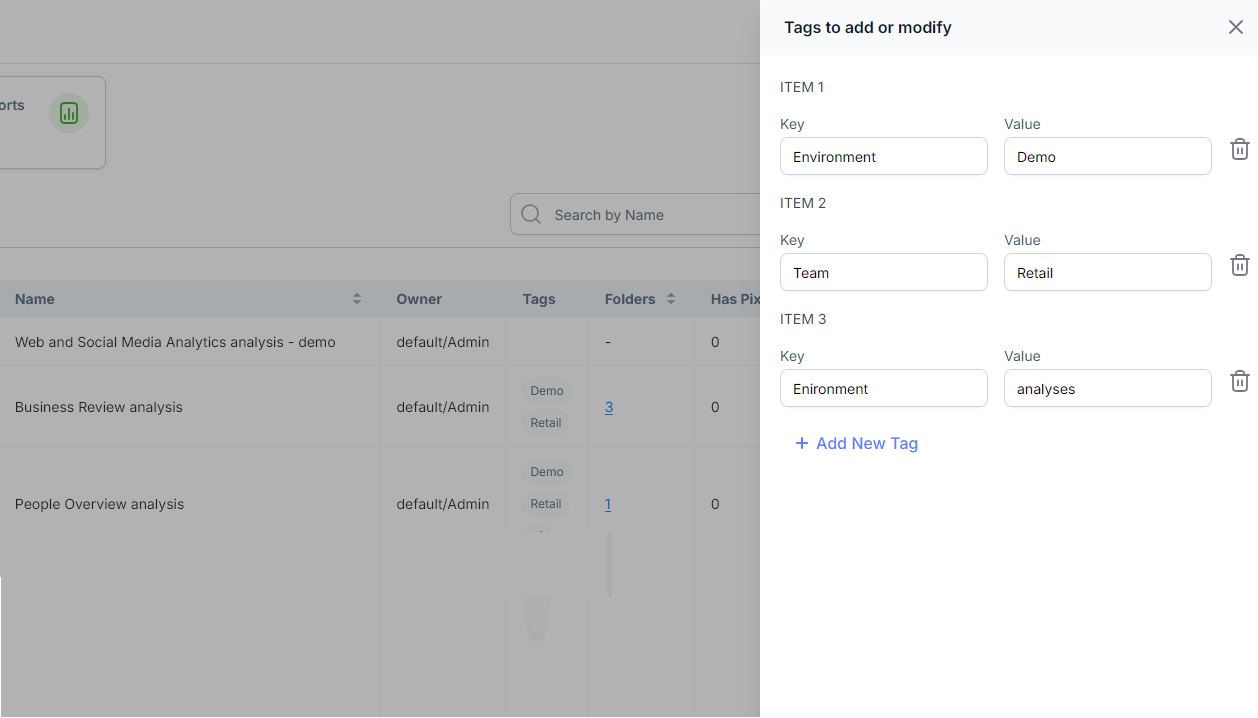Screen dimensions: 1258x718
Task: Click the green reports chart icon
Action: click(x=69, y=113)
